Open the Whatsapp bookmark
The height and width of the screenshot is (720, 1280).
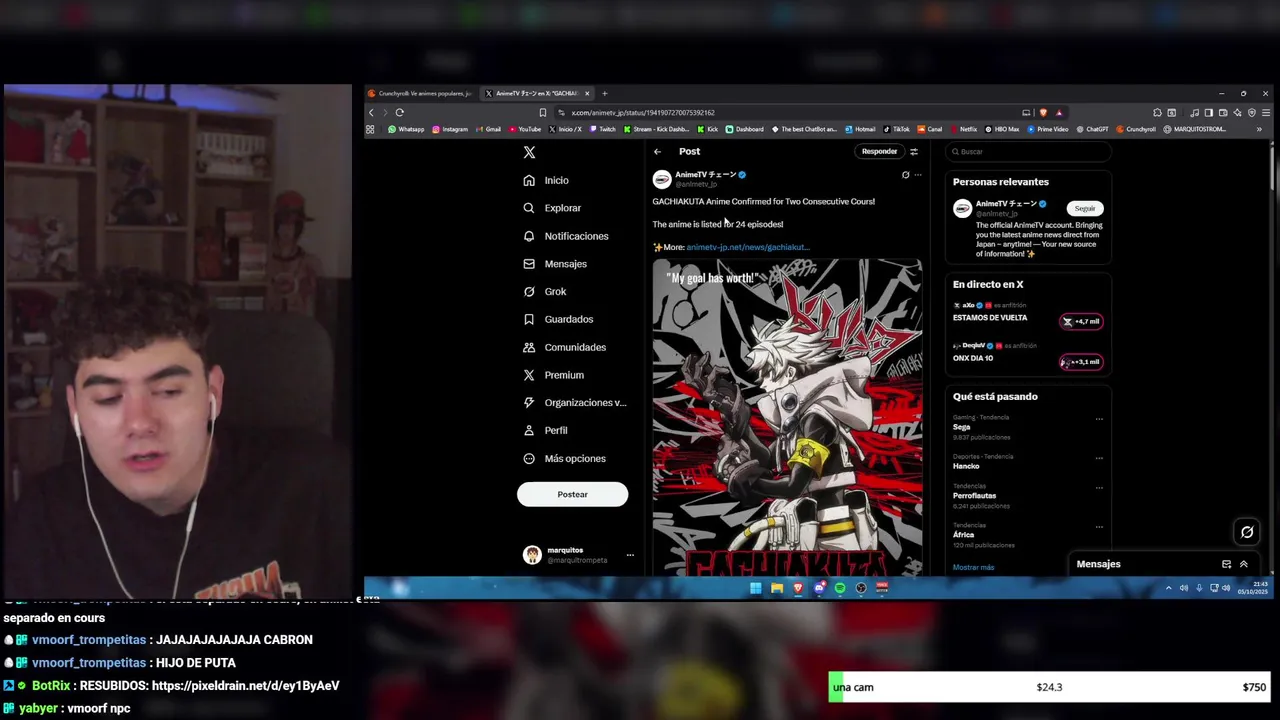click(406, 129)
